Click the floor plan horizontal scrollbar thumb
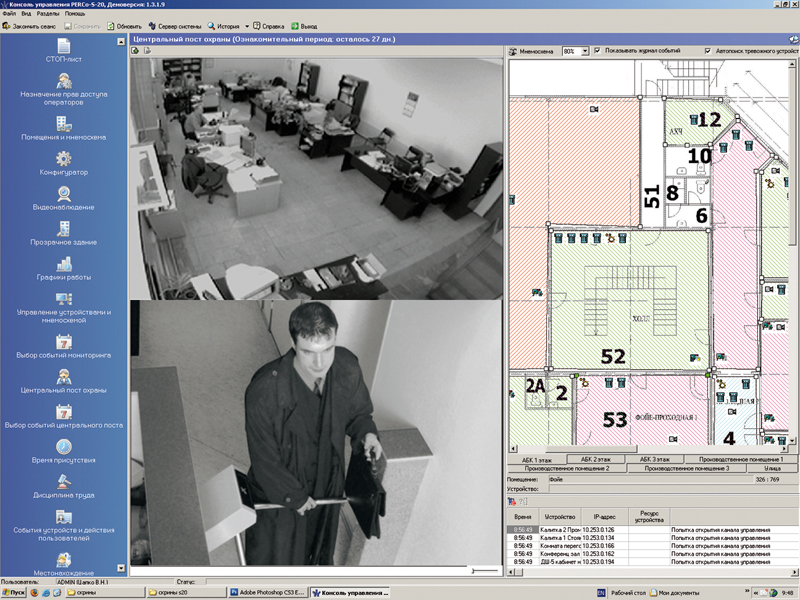Viewport: 800px width, 600px height. point(591,449)
